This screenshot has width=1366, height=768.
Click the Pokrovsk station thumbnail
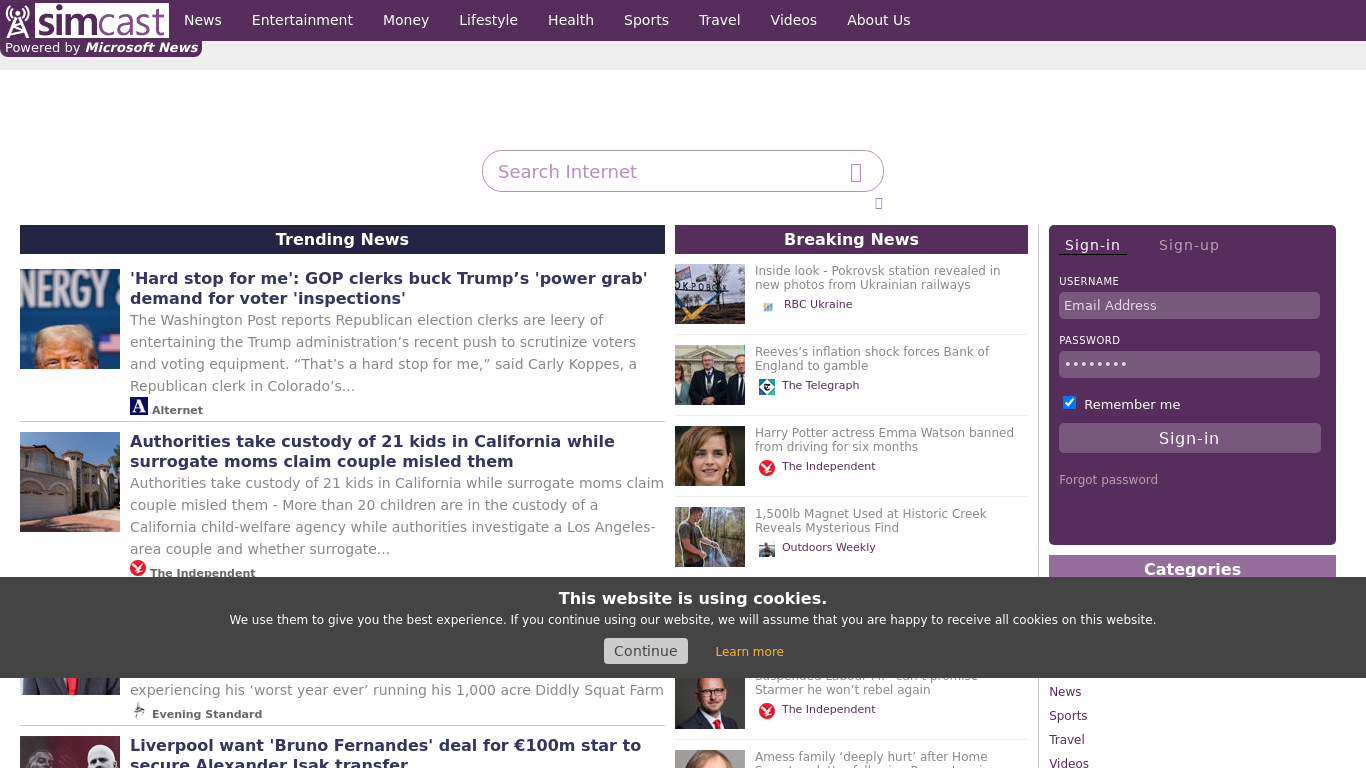coord(710,294)
